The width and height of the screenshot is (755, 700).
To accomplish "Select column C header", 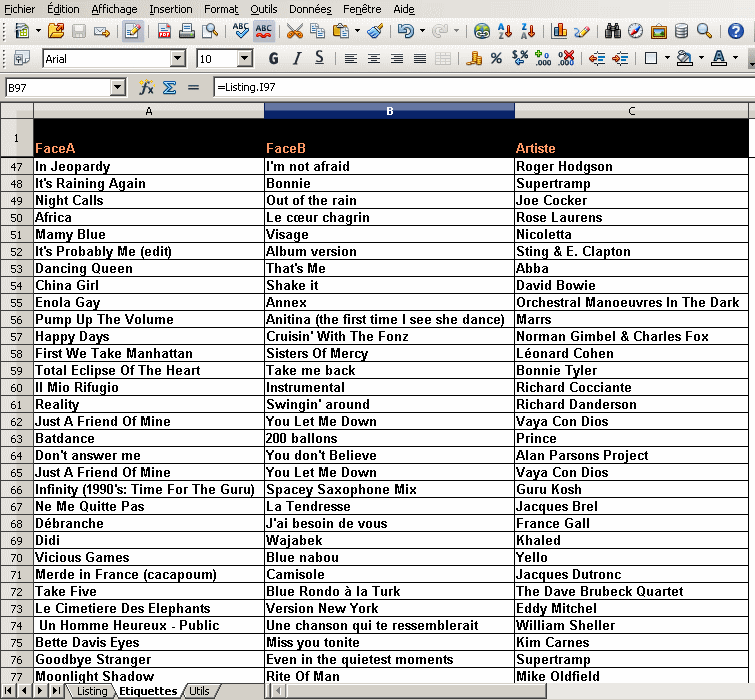I will 631,111.
